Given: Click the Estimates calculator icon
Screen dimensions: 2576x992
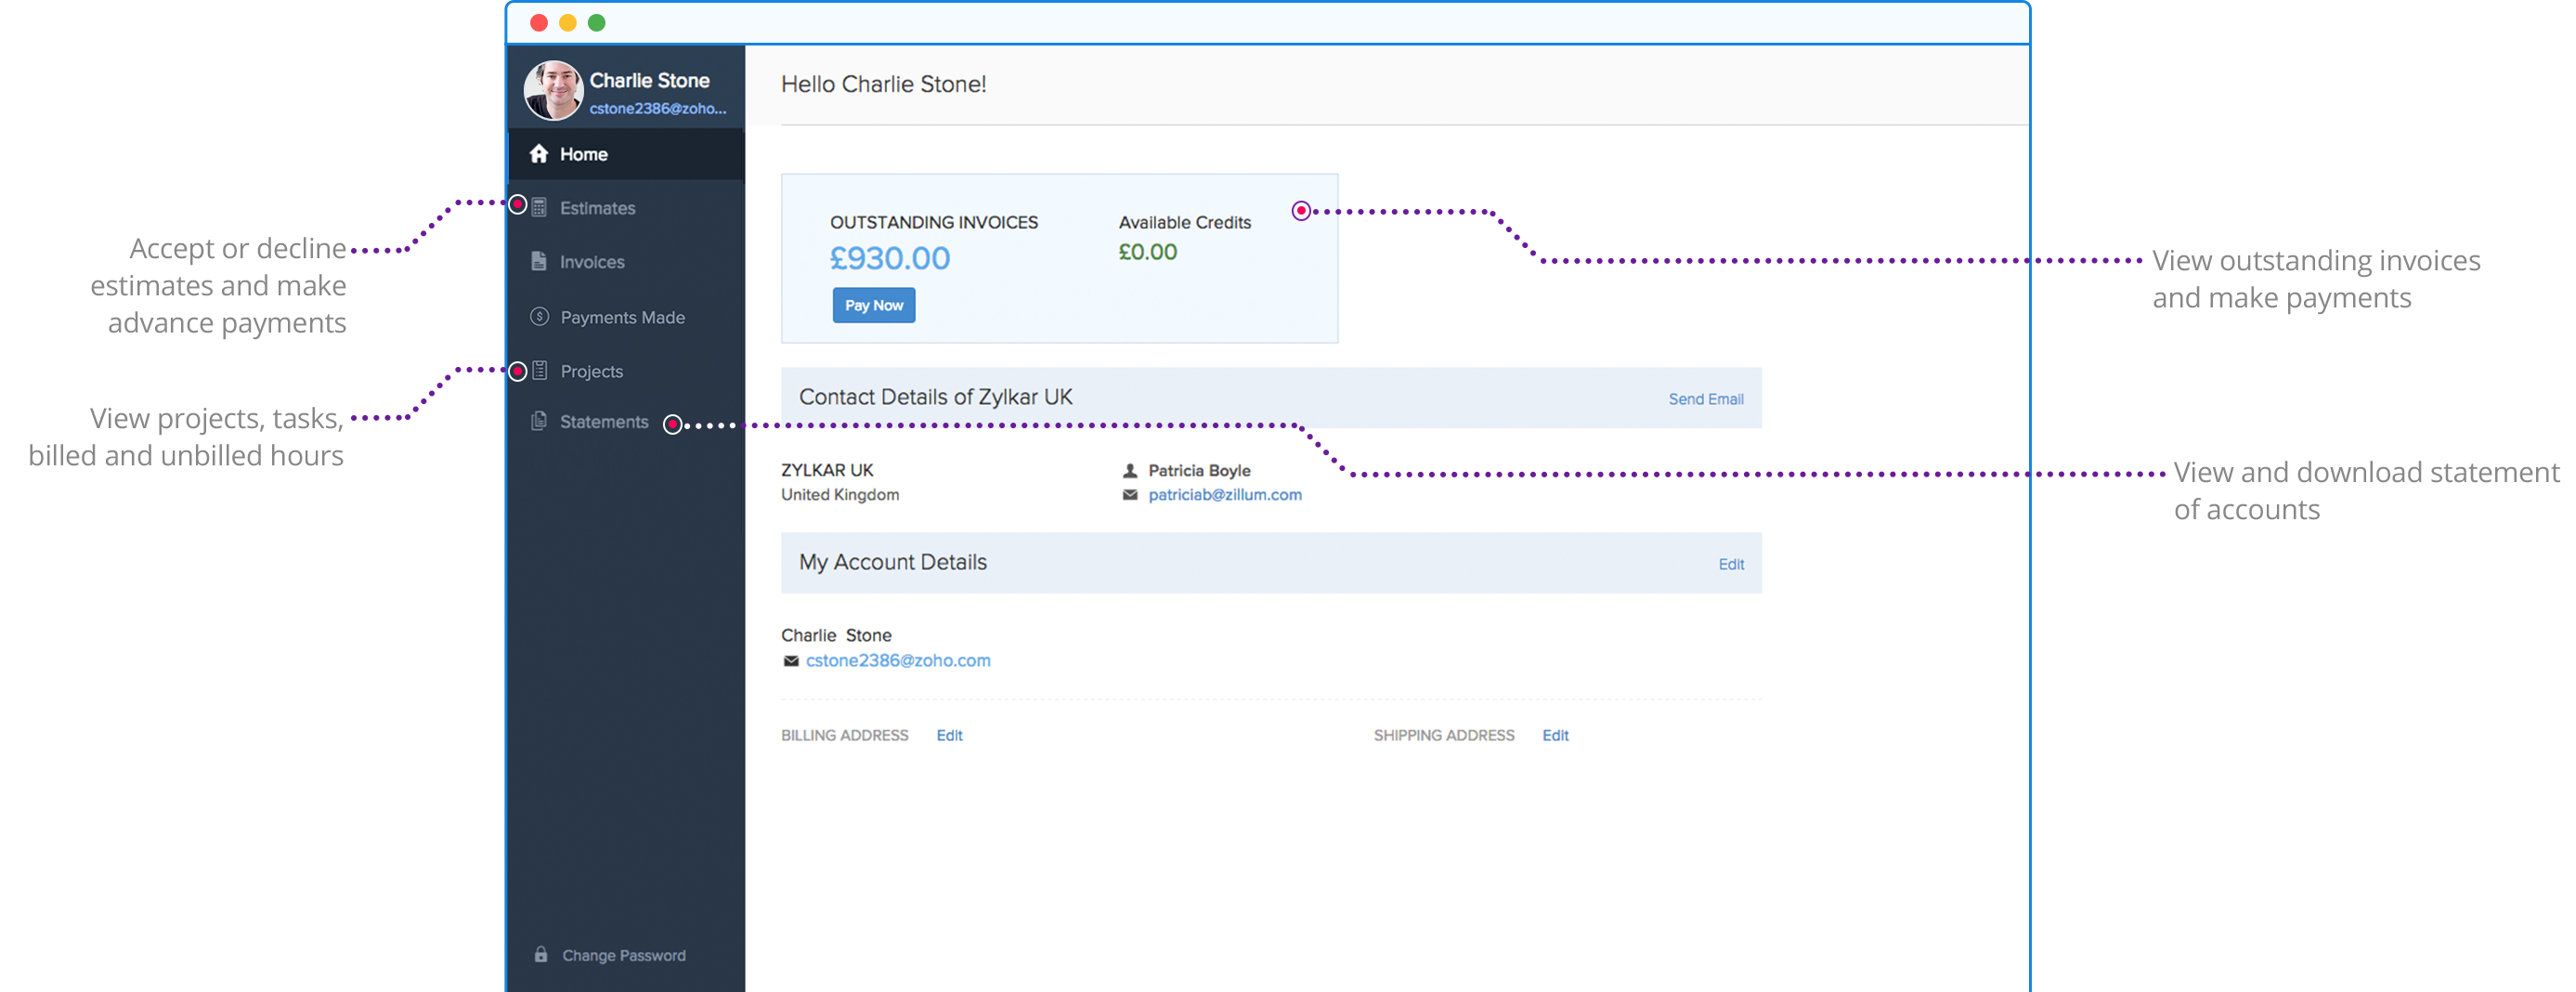Looking at the screenshot, I should tap(539, 208).
